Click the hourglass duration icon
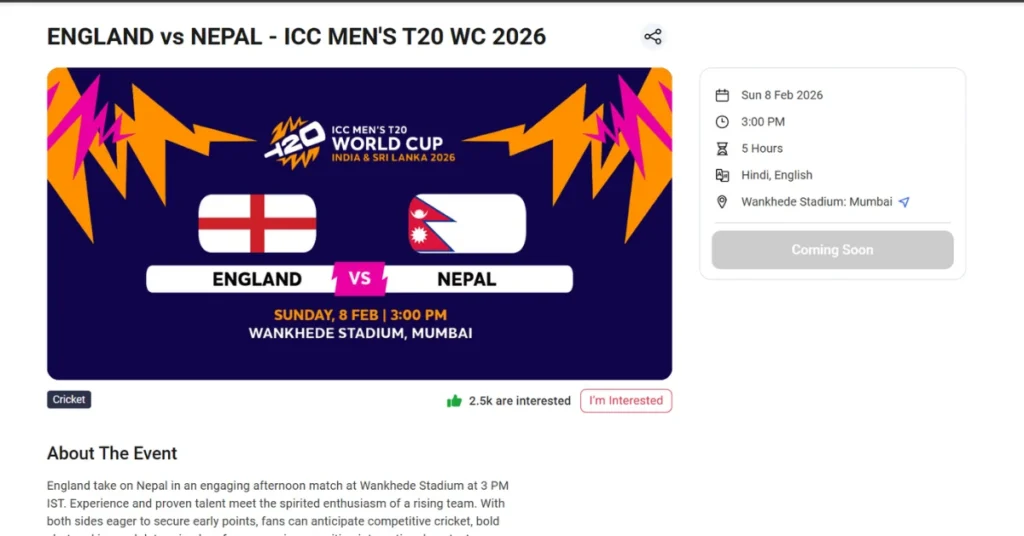 tap(722, 148)
